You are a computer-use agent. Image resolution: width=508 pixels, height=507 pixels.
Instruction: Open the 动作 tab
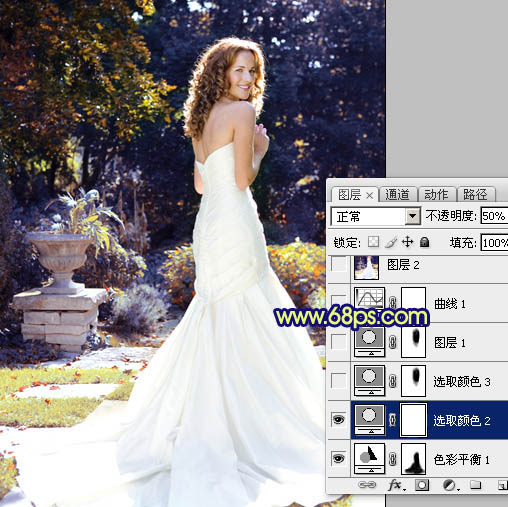click(x=436, y=194)
